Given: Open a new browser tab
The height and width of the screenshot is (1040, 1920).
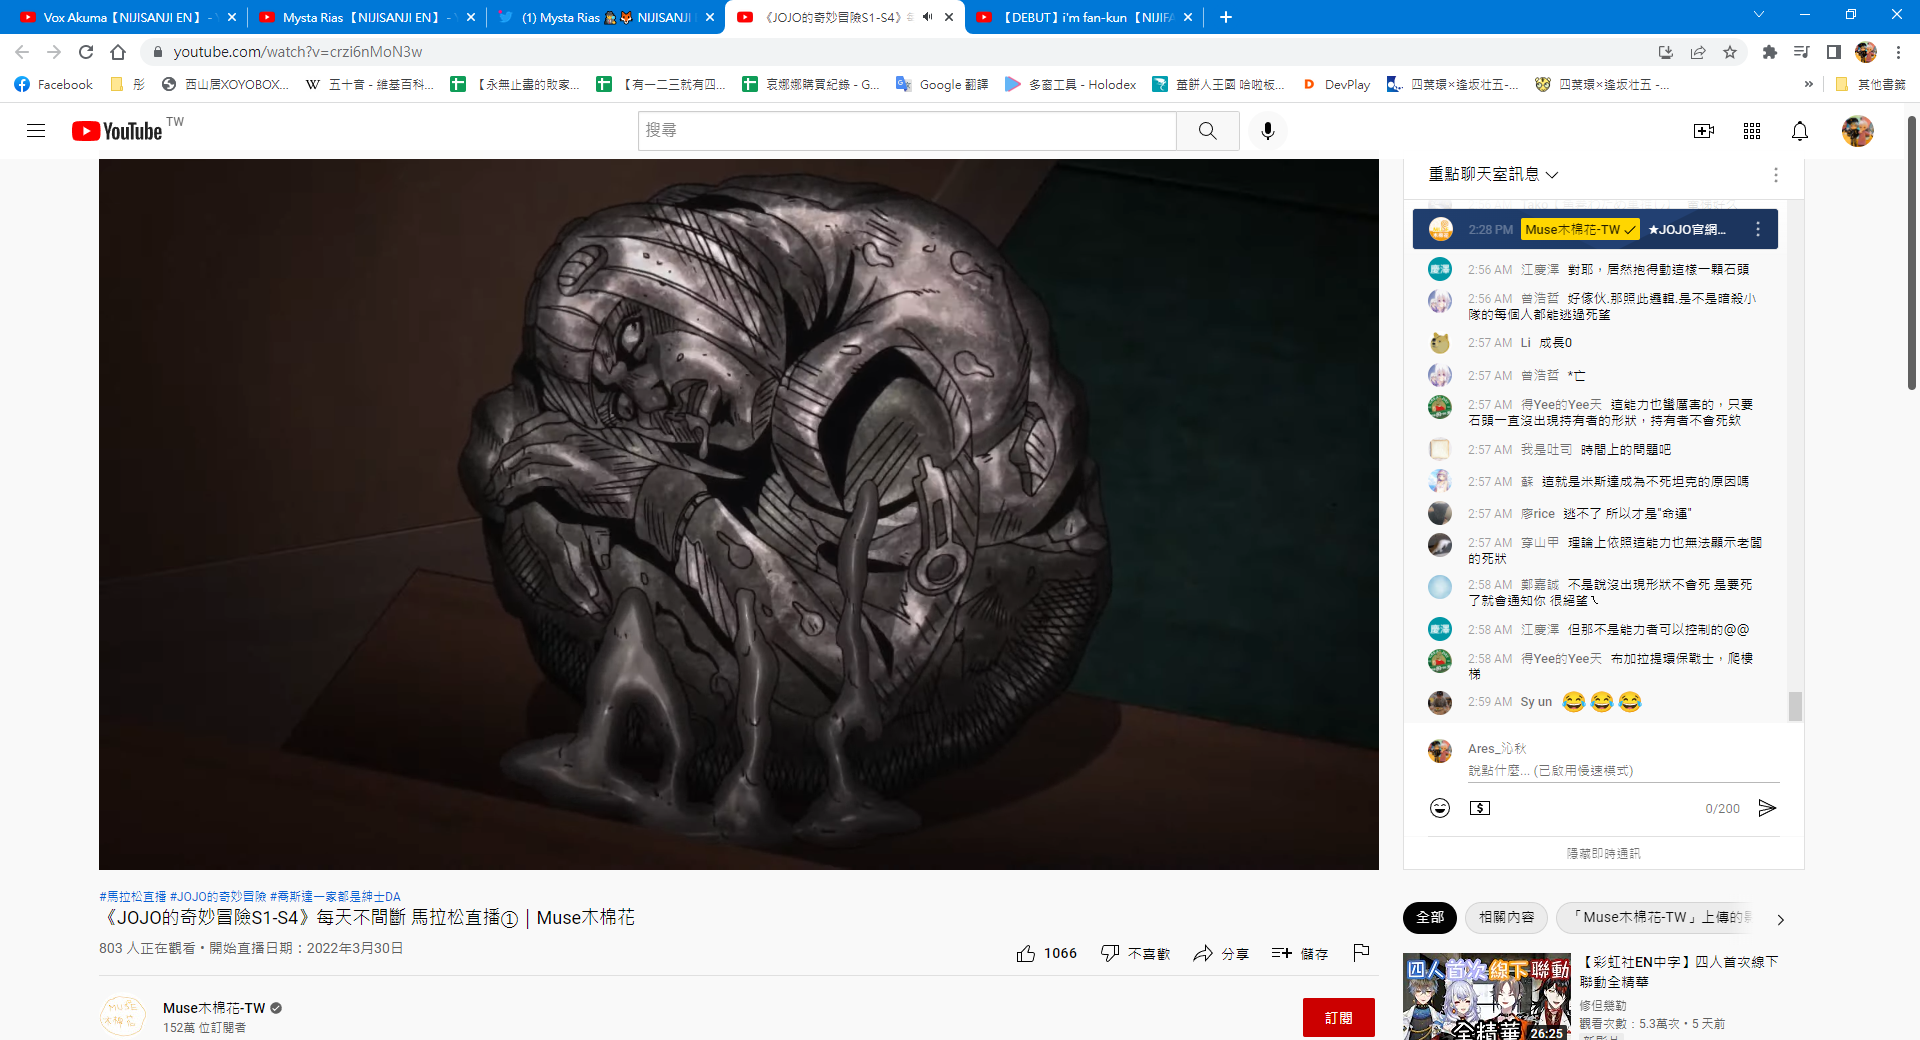Looking at the screenshot, I should [1226, 17].
